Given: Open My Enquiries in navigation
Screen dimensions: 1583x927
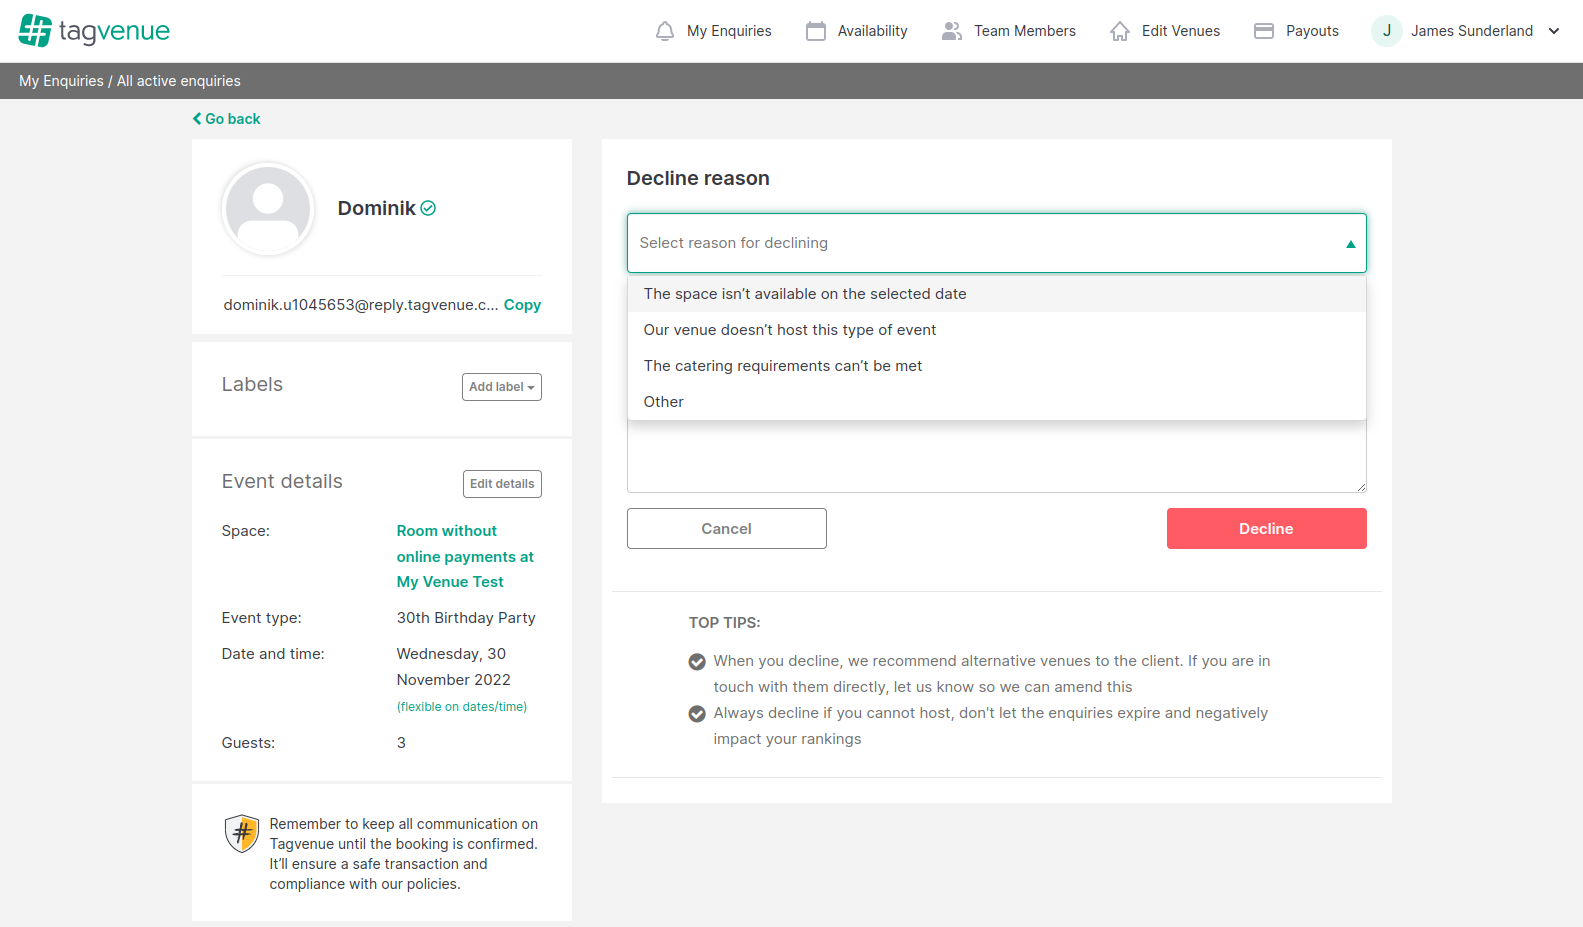Looking at the screenshot, I should [729, 31].
